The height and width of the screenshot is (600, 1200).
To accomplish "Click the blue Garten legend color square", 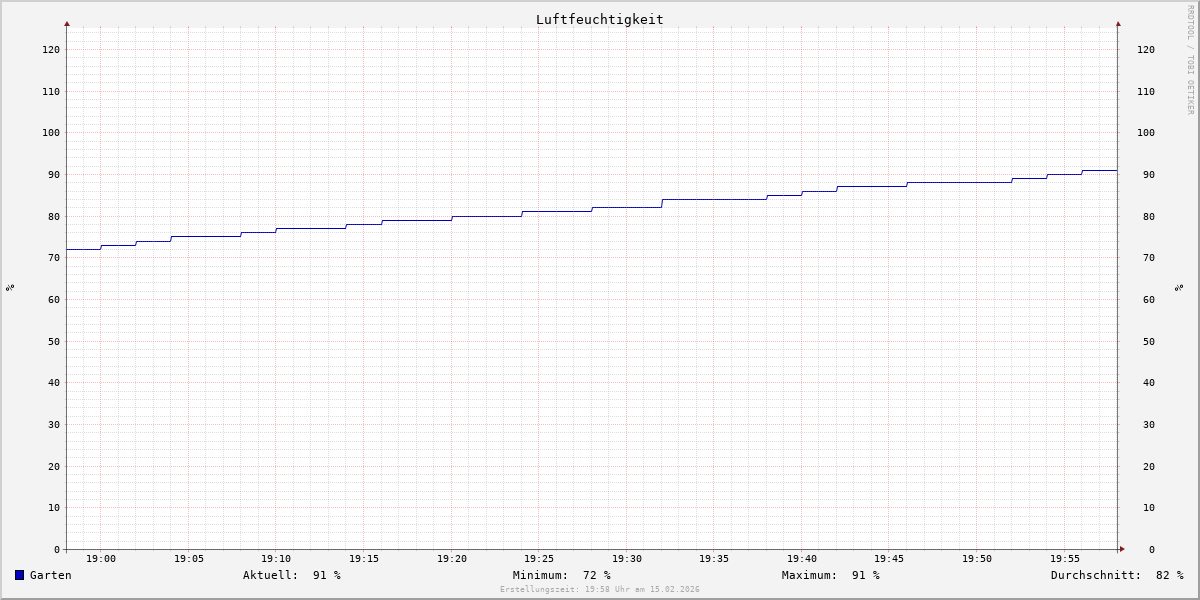I will click(19, 575).
